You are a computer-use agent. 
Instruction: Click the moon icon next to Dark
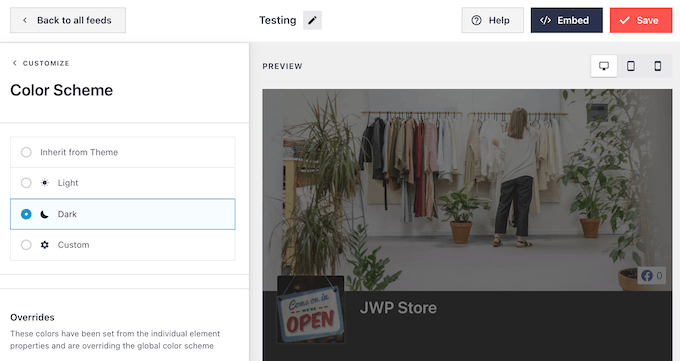(45, 214)
